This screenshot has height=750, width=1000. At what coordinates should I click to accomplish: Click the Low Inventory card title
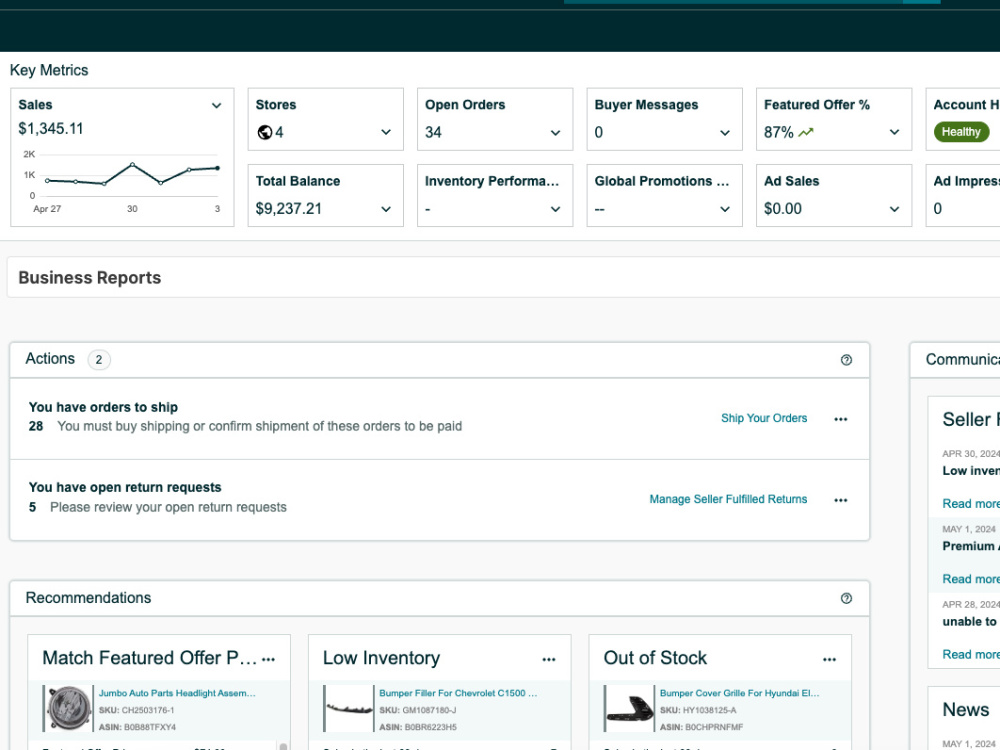coord(381,658)
